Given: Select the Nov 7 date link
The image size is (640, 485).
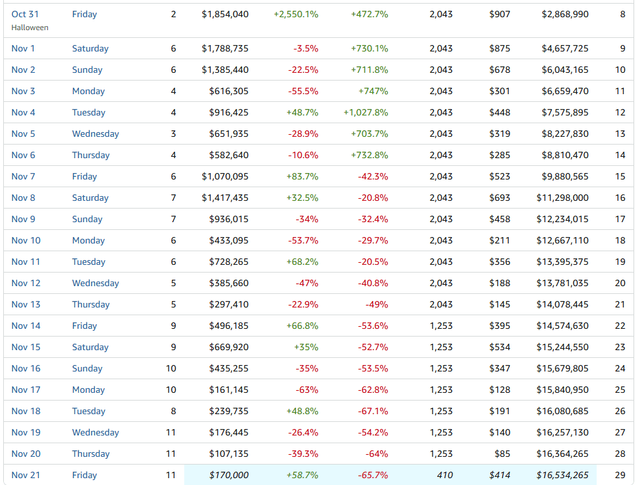Looking at the screenshot, I should (x=23, y=176).
